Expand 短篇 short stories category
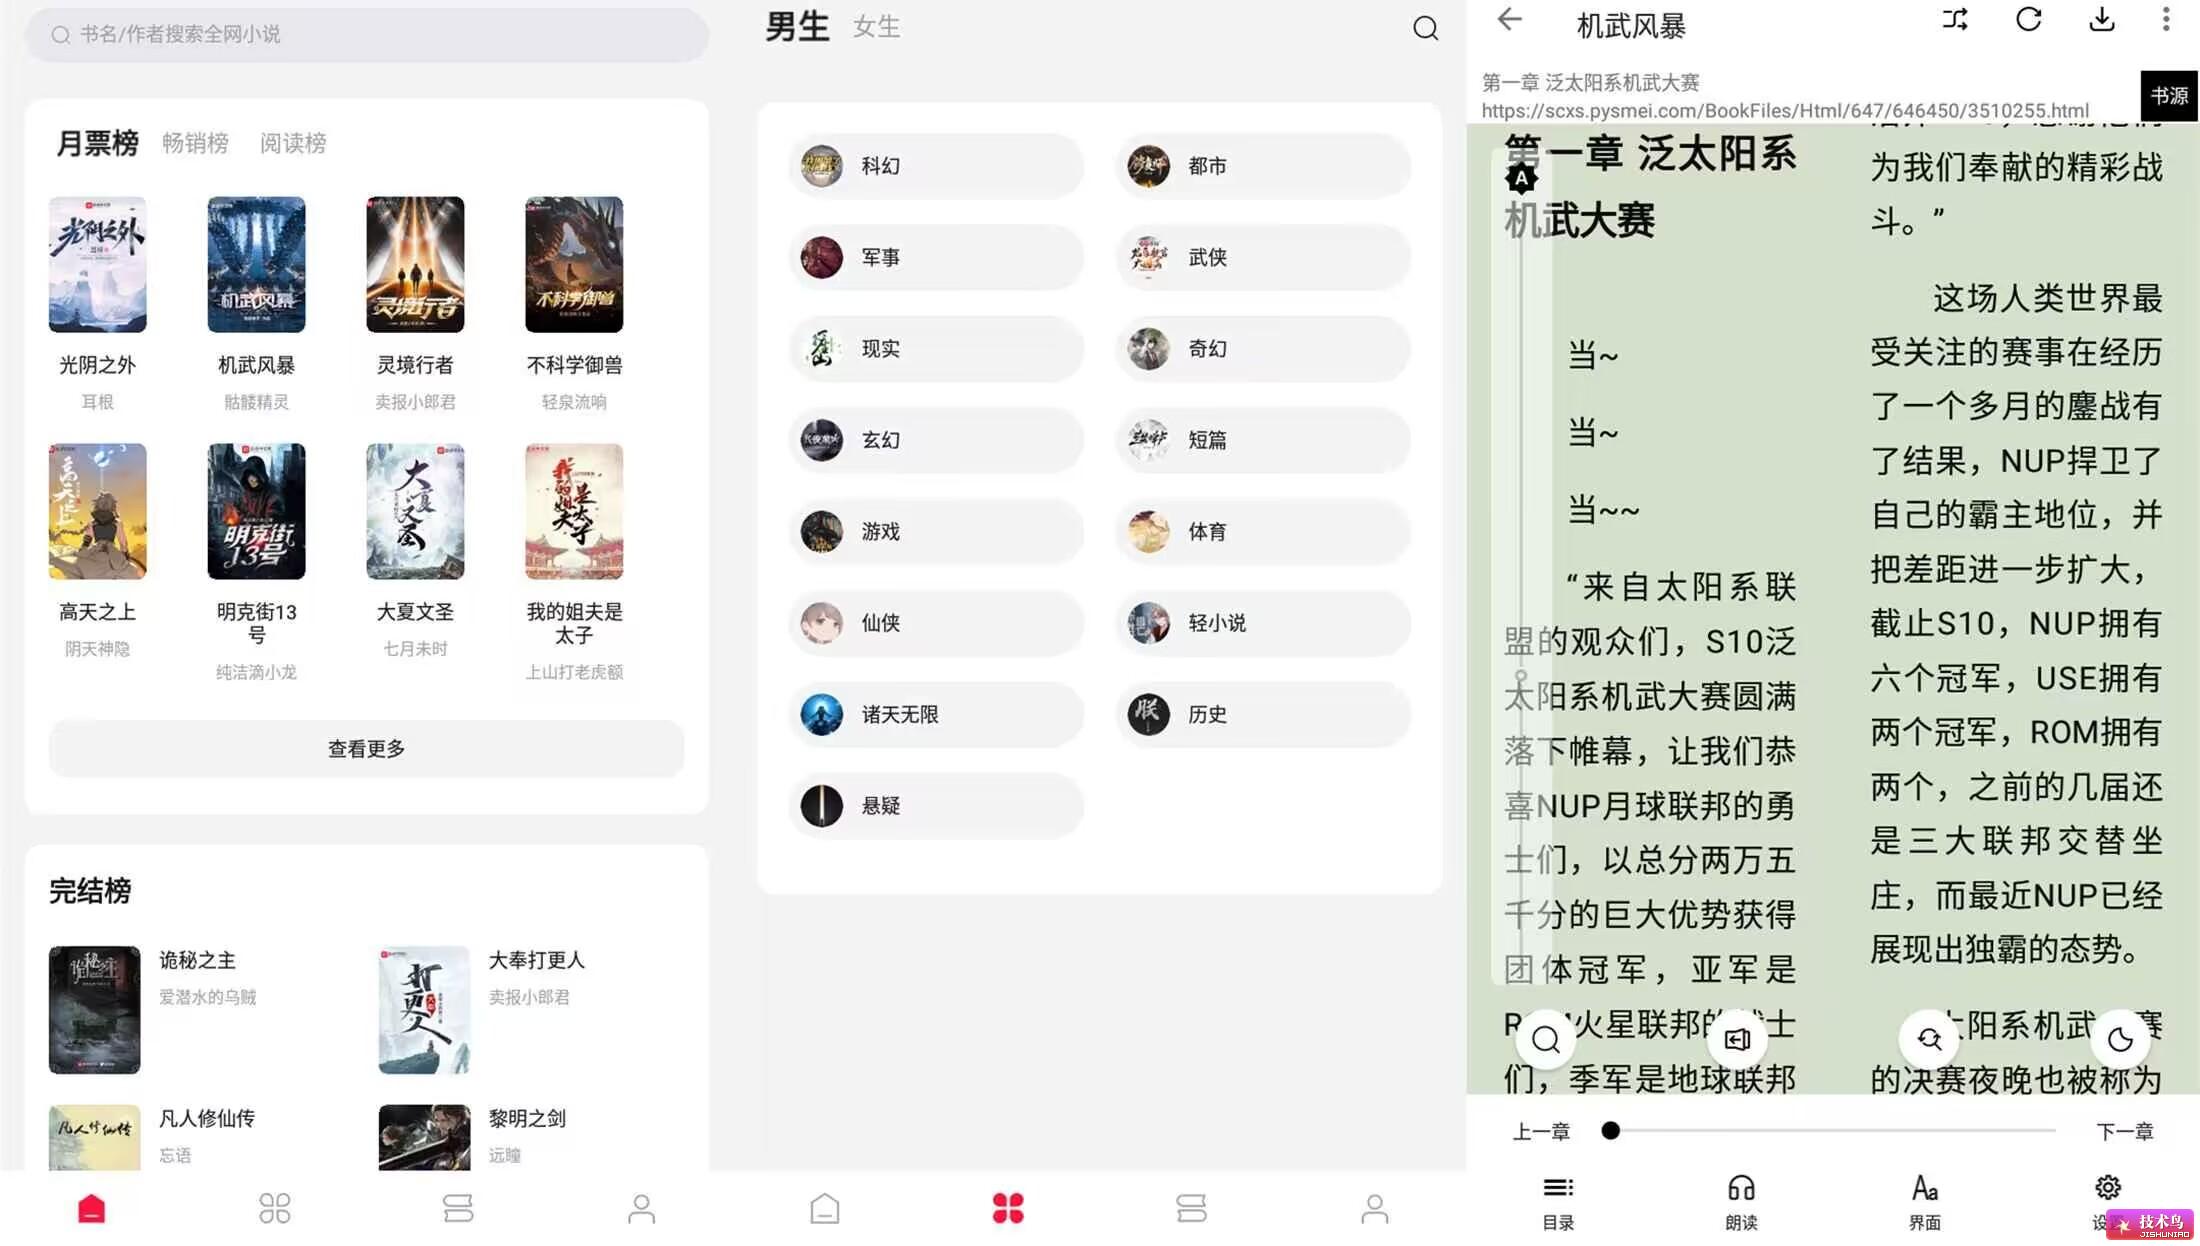This screenshot has width=2200, height=1246. (1257, 438)
